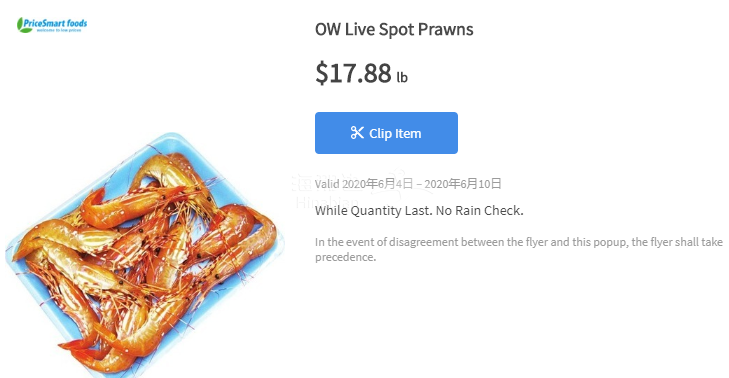Viewport: 729px width, 378px height.
Task: Click 'While Quantity Last. No Rain Check.' text
Action: [x=419, y=211]
